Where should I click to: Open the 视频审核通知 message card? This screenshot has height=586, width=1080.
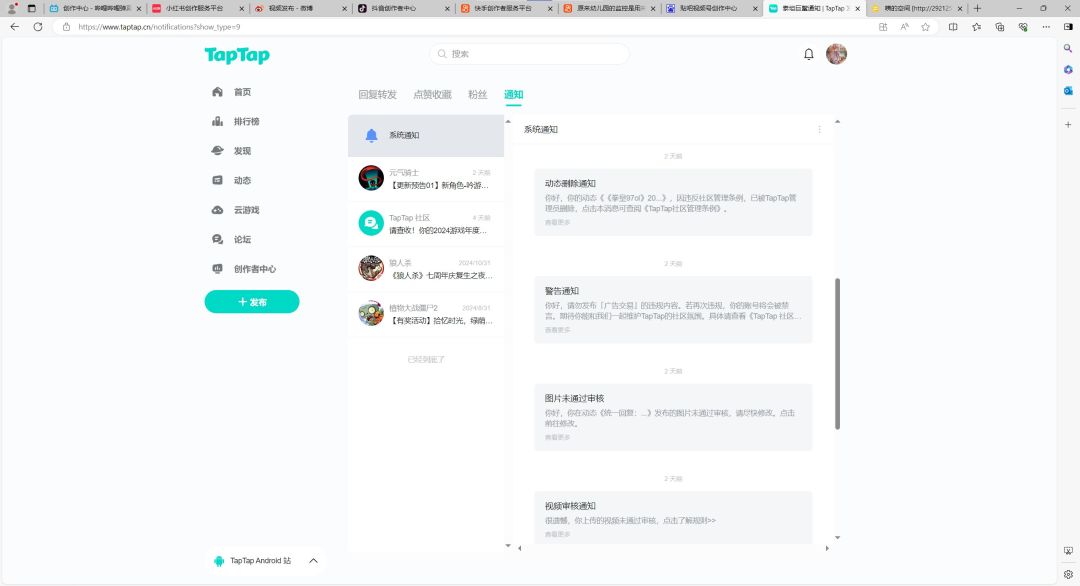pyautogui.click(x=673, y=517)
